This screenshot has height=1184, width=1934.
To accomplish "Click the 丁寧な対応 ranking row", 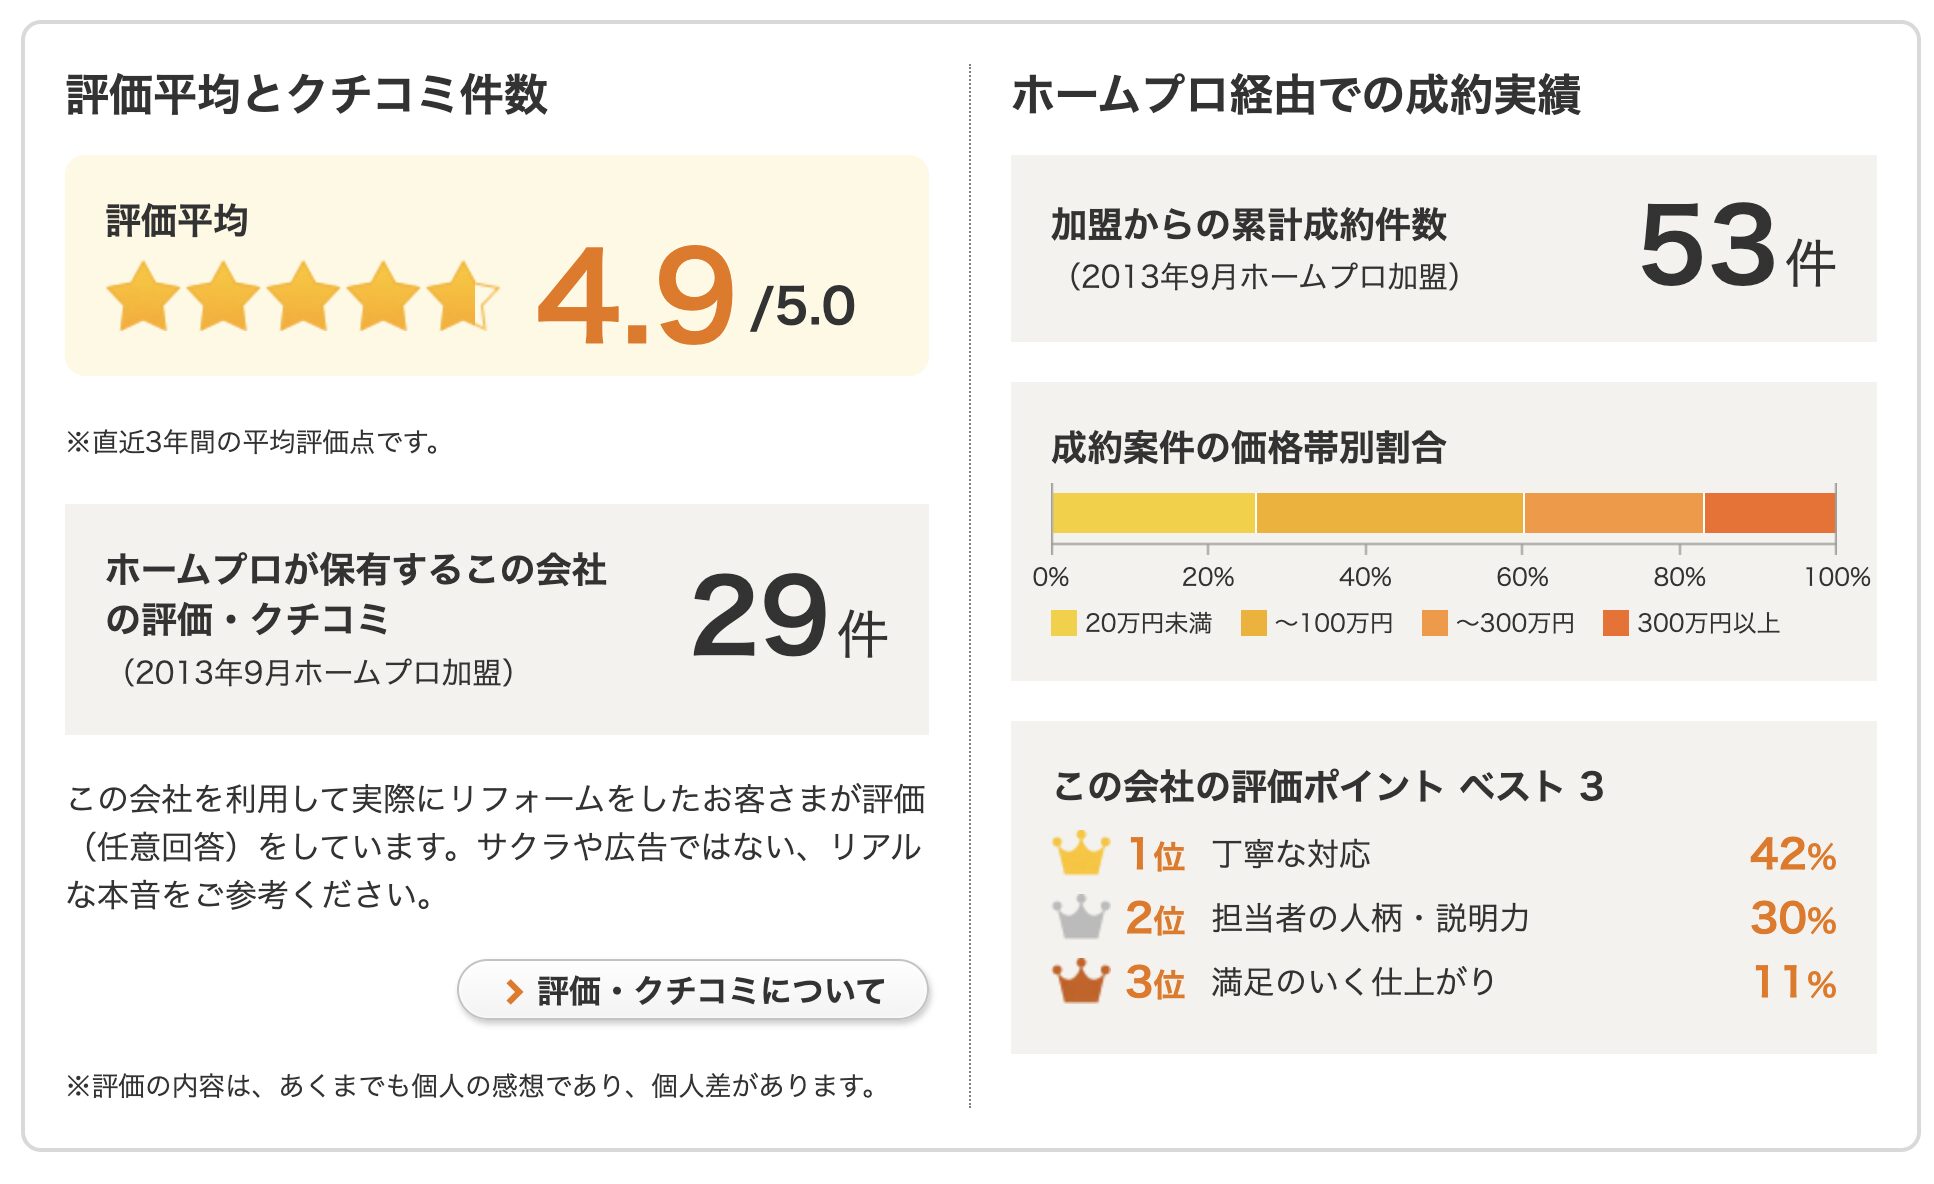I will 1444,854.
